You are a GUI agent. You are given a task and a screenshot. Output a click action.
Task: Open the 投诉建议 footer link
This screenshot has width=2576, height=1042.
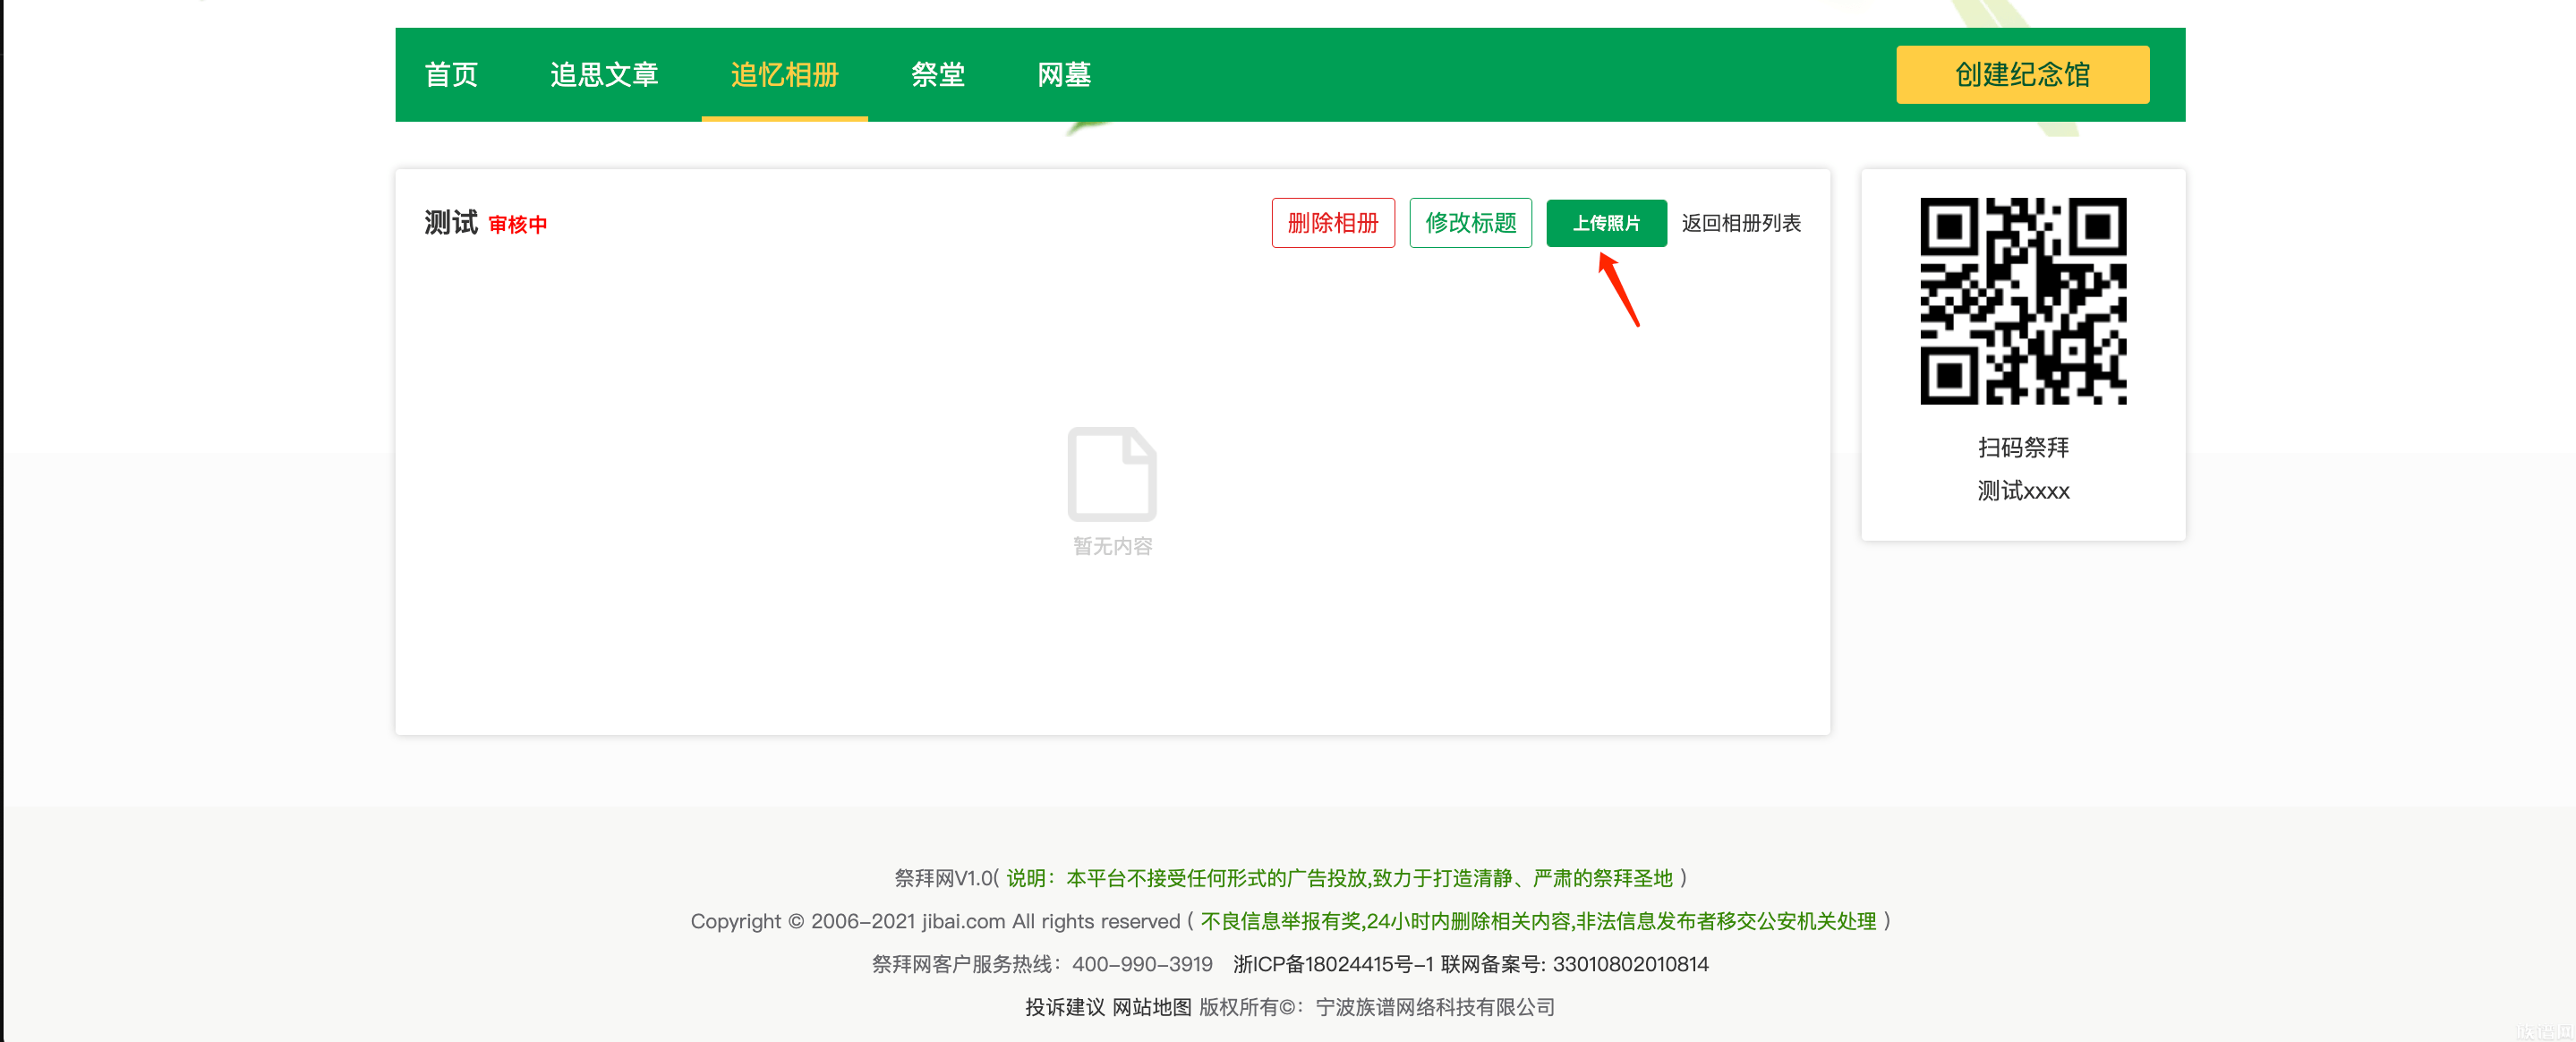[x=1064, y=1007]
